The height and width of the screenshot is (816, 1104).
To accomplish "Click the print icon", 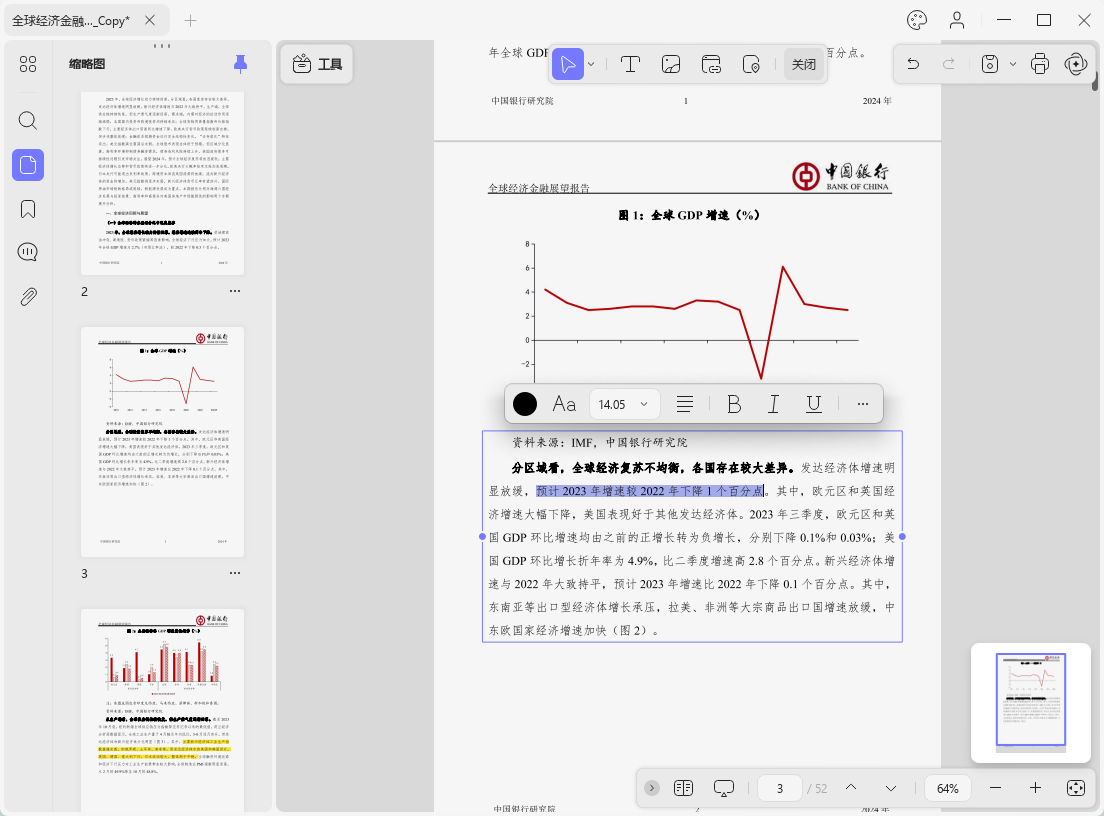I will pos(1040,63).
